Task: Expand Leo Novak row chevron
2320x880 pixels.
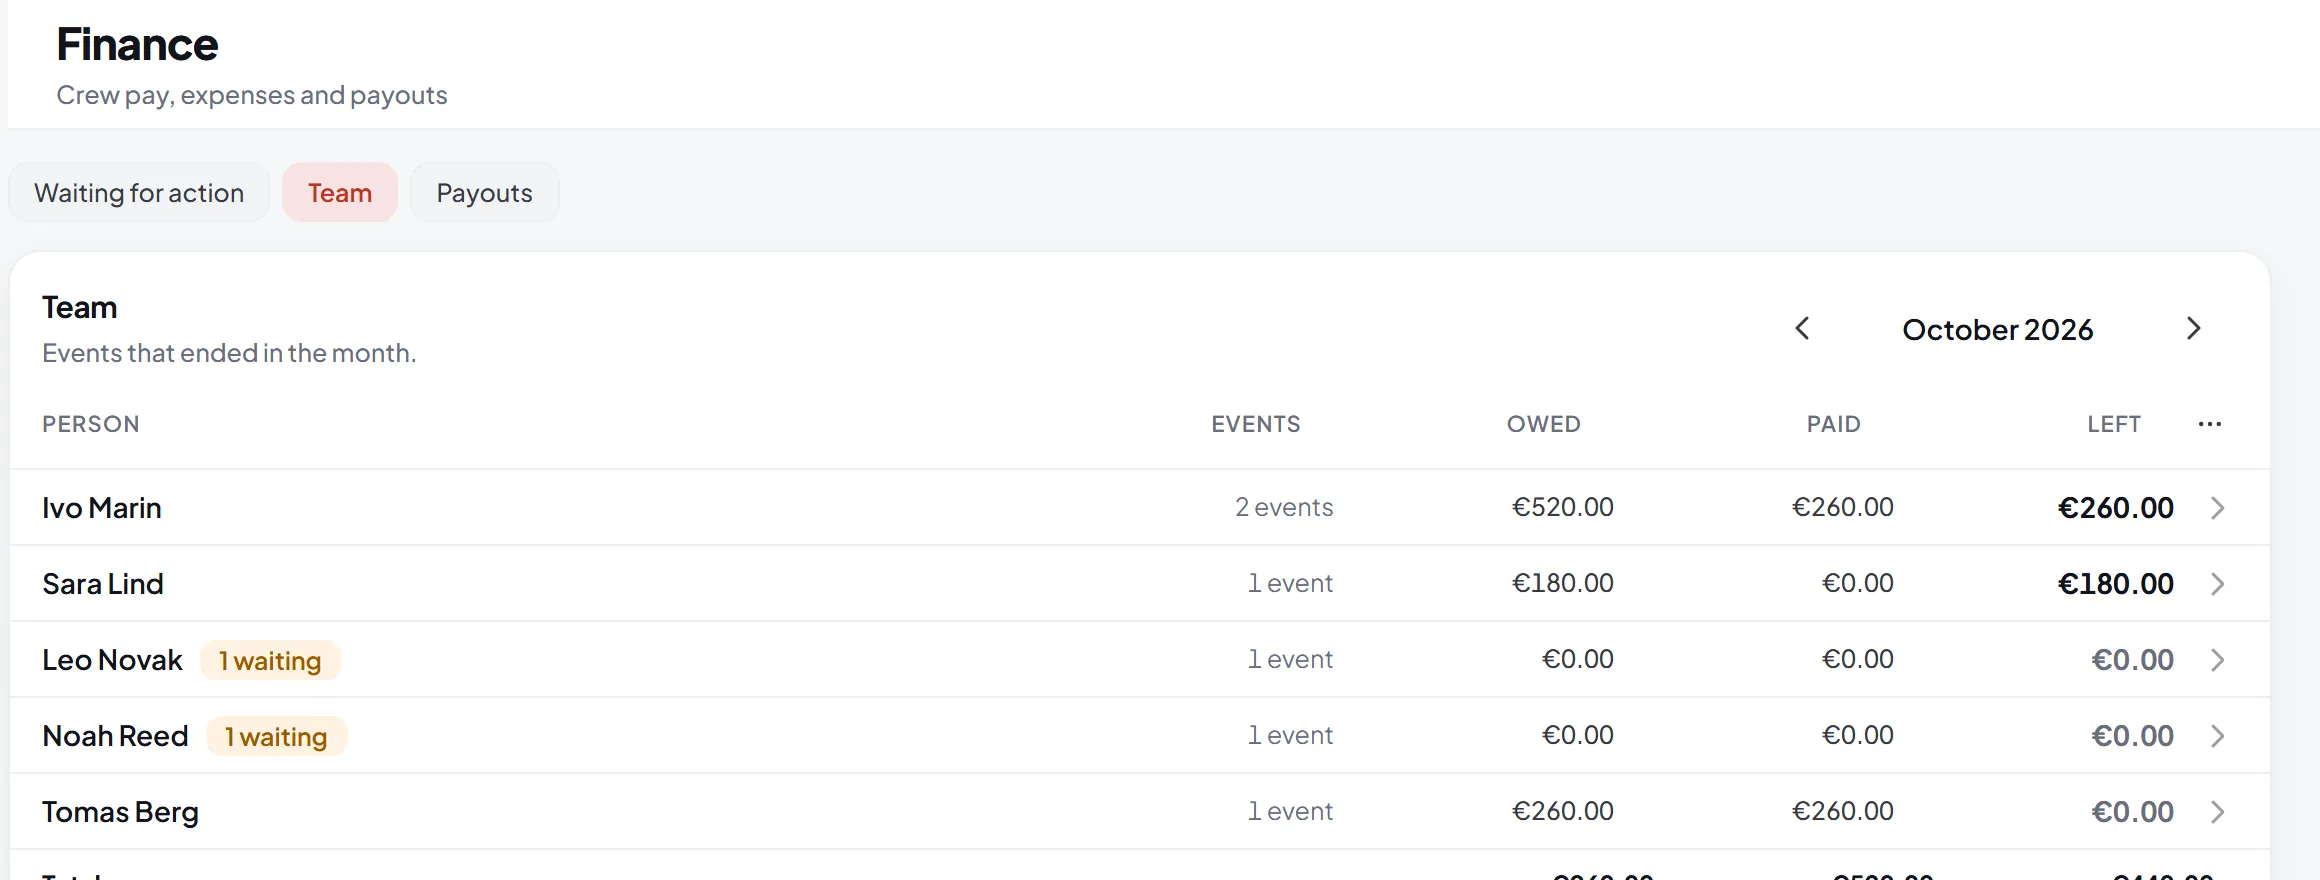Action: (x=2217, y=660)
